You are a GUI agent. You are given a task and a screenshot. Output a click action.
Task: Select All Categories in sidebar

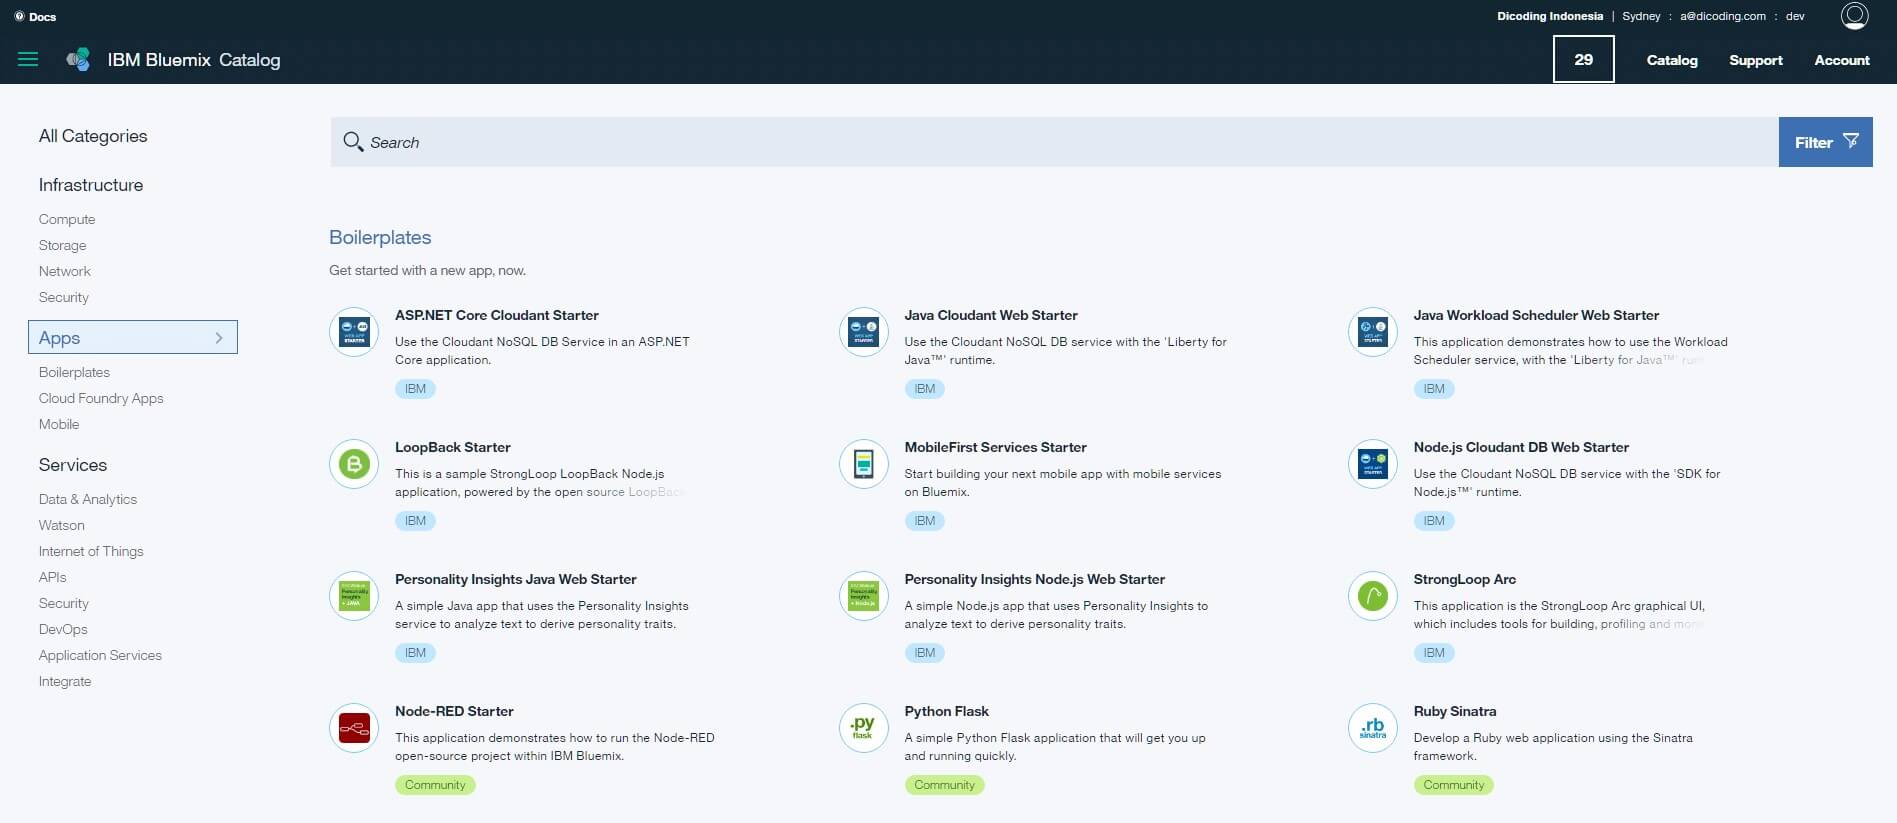coord(93,136)
